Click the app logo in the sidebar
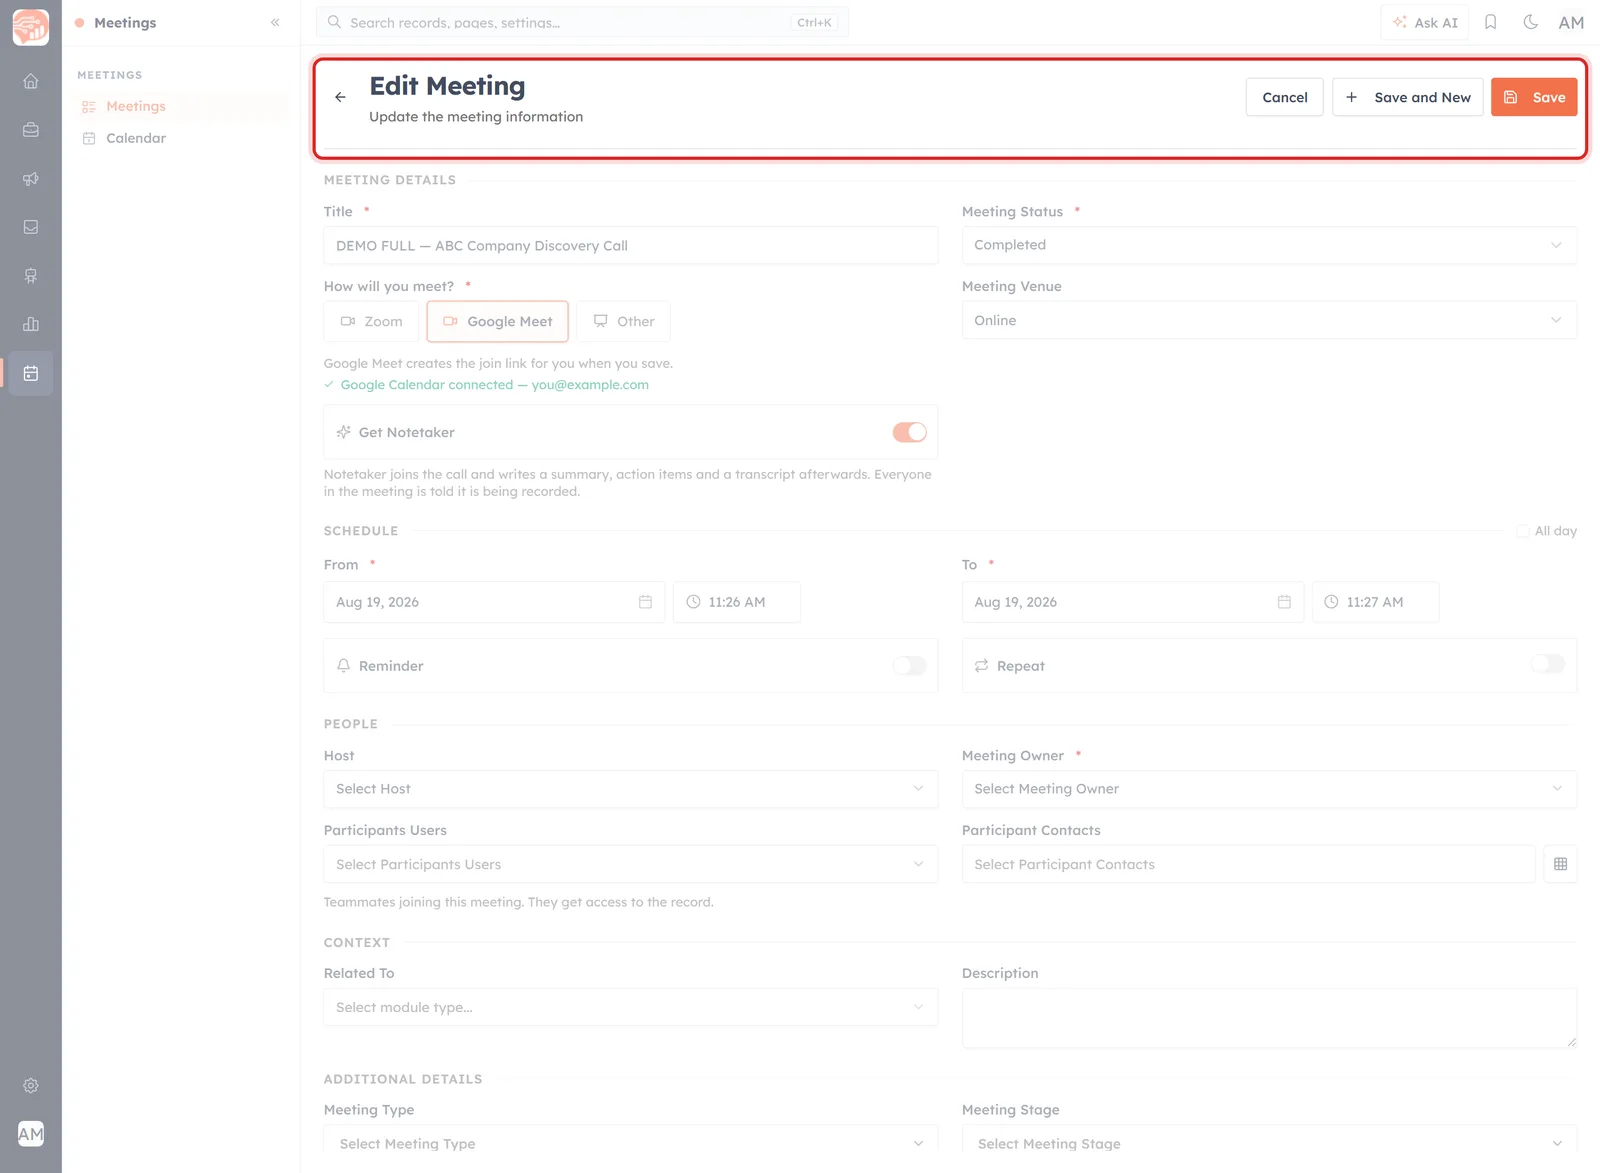 pyautogui.click(x=31, y=27)
